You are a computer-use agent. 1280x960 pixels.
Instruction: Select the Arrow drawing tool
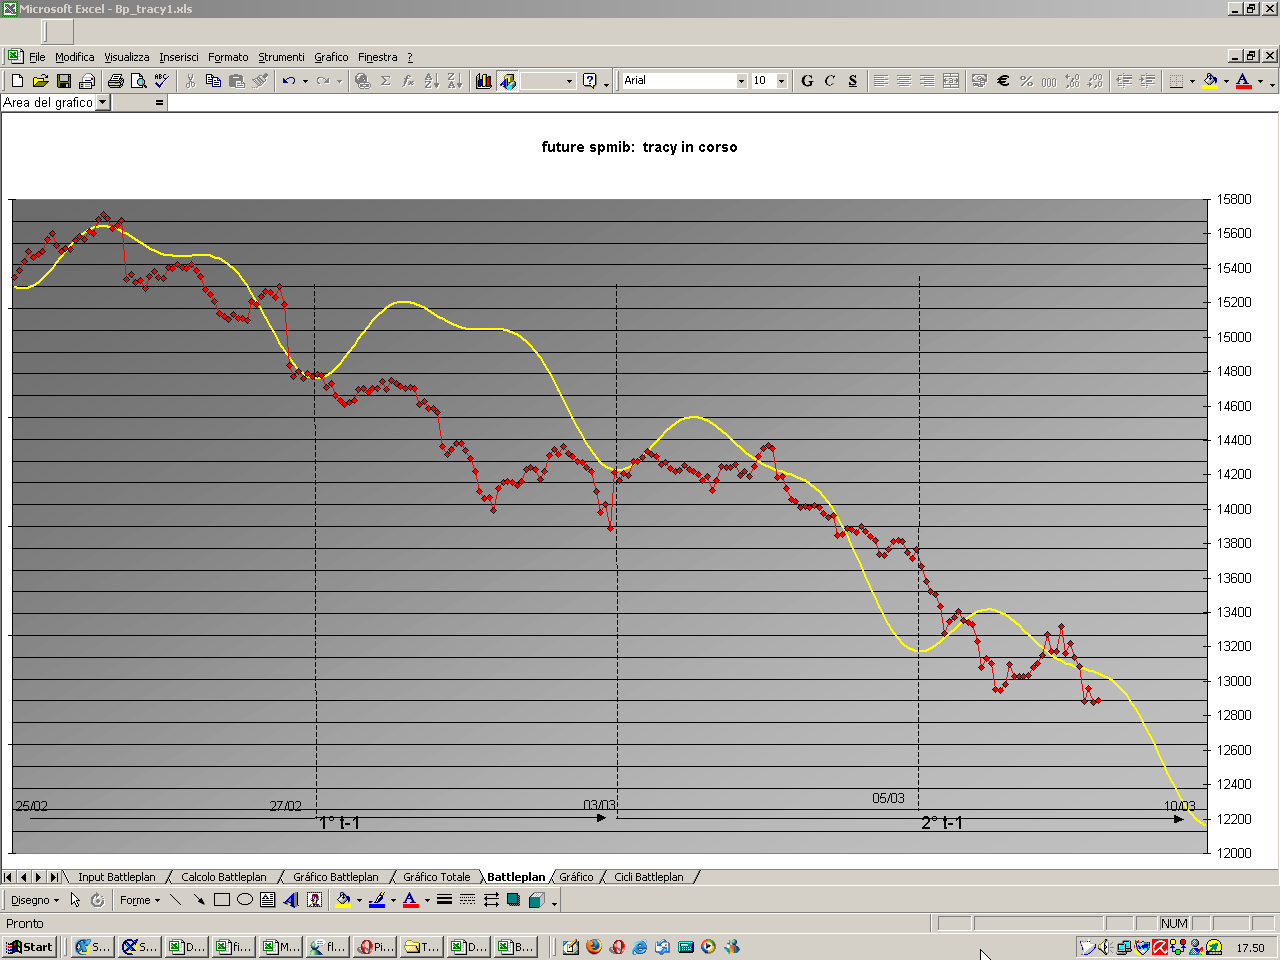click(x=199, y=900)
